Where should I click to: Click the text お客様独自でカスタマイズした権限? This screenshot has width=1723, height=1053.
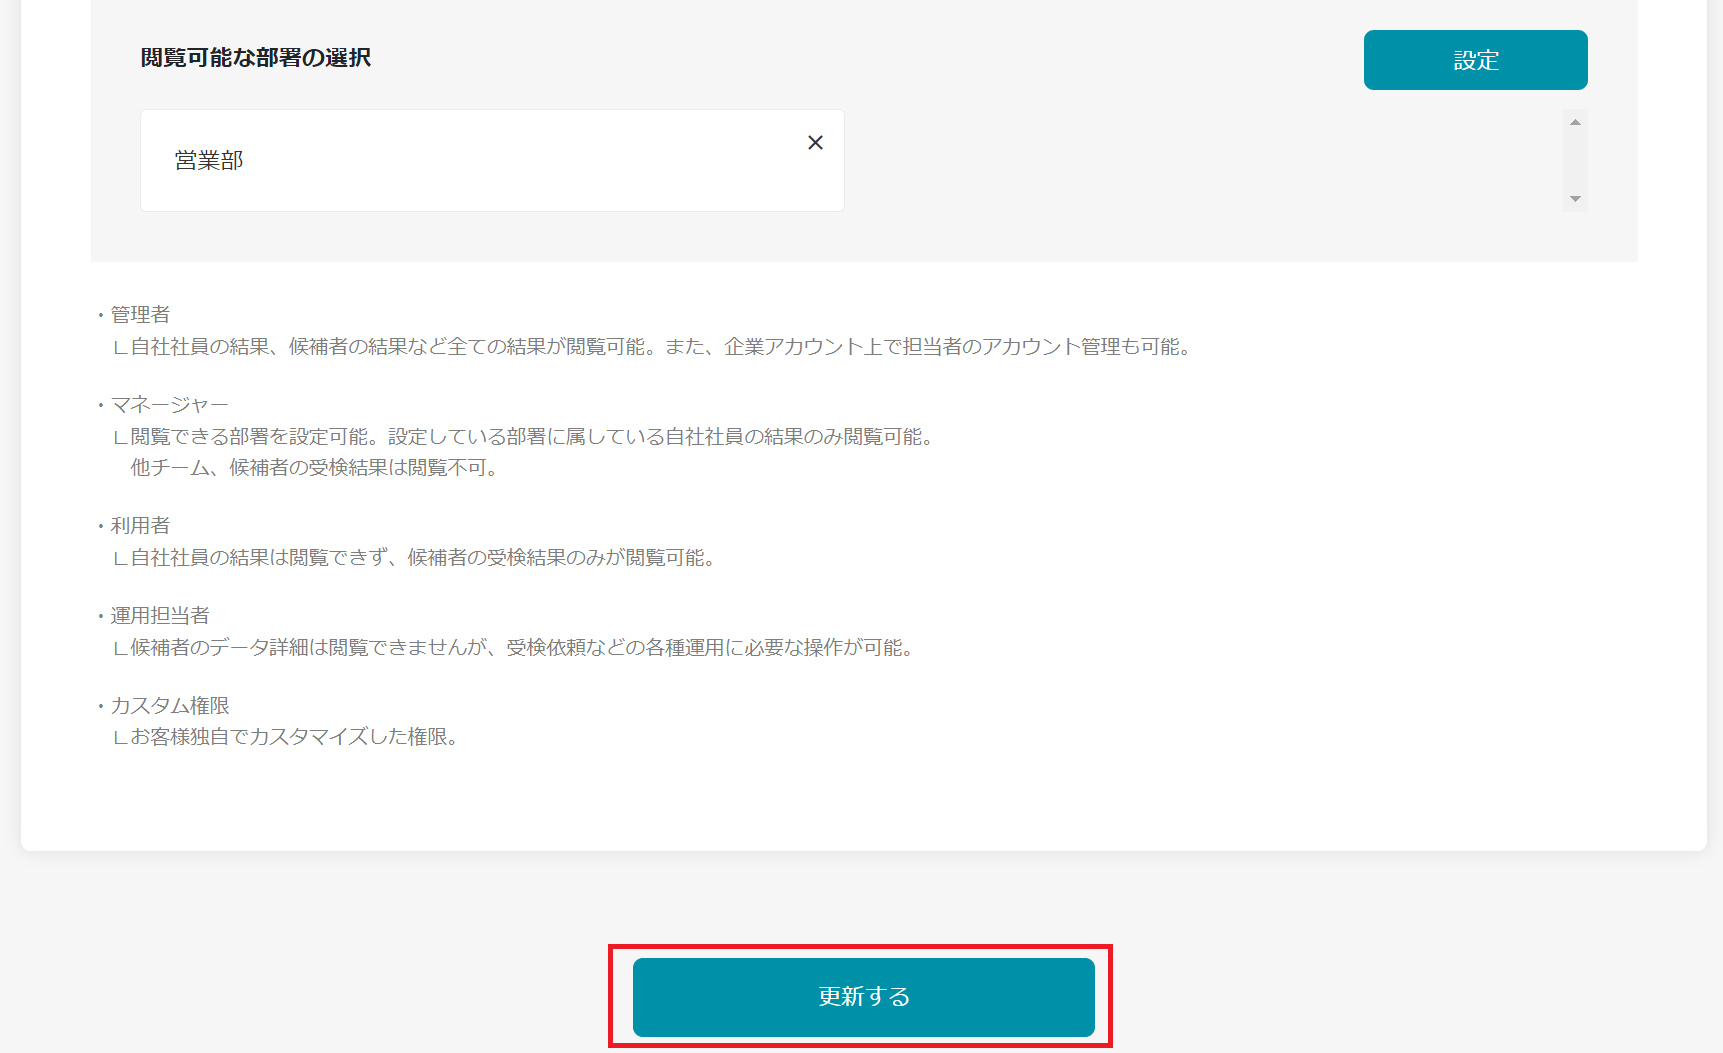[x=293, y=737]
